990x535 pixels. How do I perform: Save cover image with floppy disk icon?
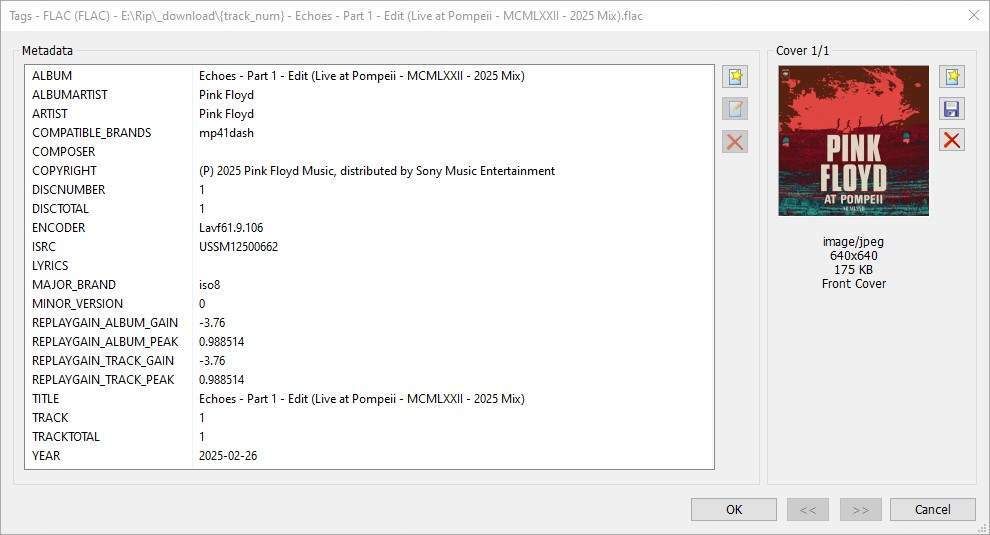point(952,109)
